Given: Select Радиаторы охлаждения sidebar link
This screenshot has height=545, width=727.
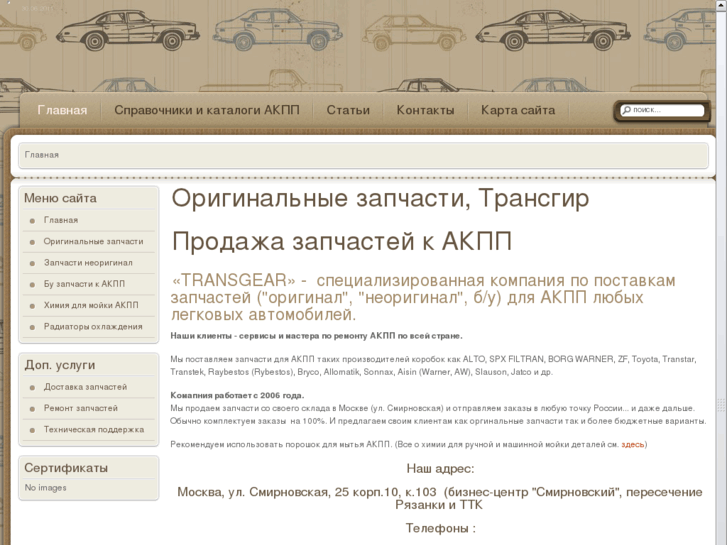Looking at the screenshot, I should point(93,327).
